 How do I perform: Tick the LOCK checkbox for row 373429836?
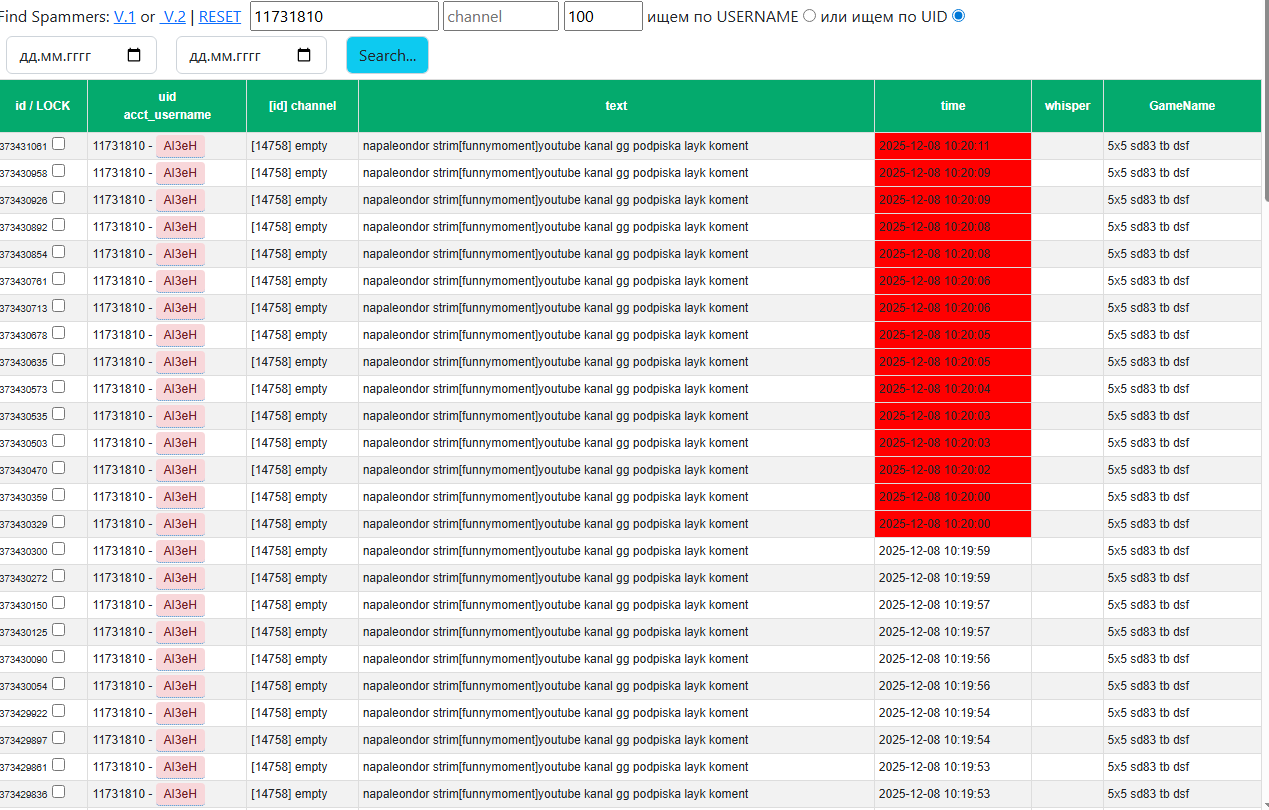(x=58, y=792)
